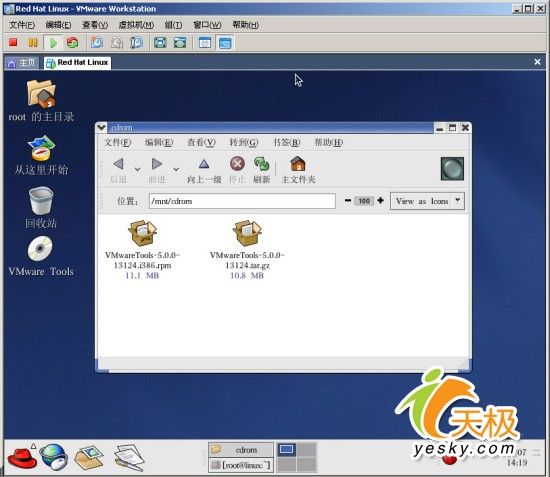Switch to the 主页 home tab

pos(22,63)
